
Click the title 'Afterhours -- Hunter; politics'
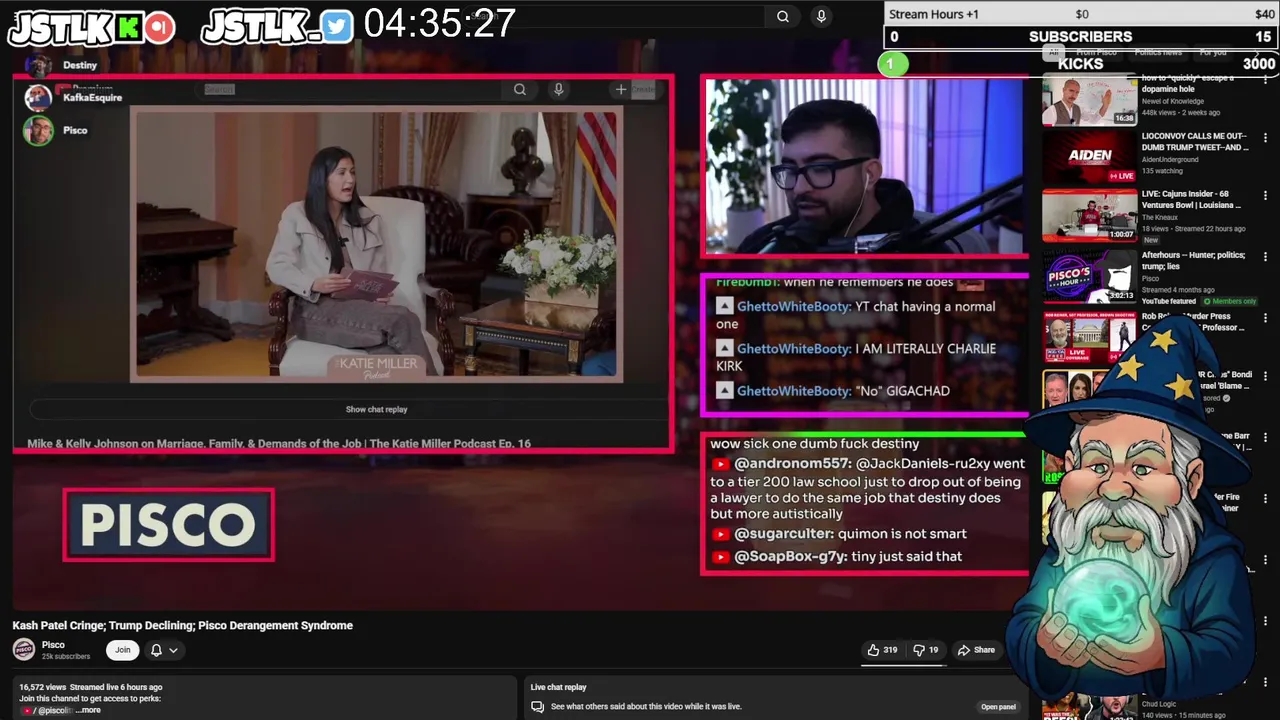tap(1193, 261)
